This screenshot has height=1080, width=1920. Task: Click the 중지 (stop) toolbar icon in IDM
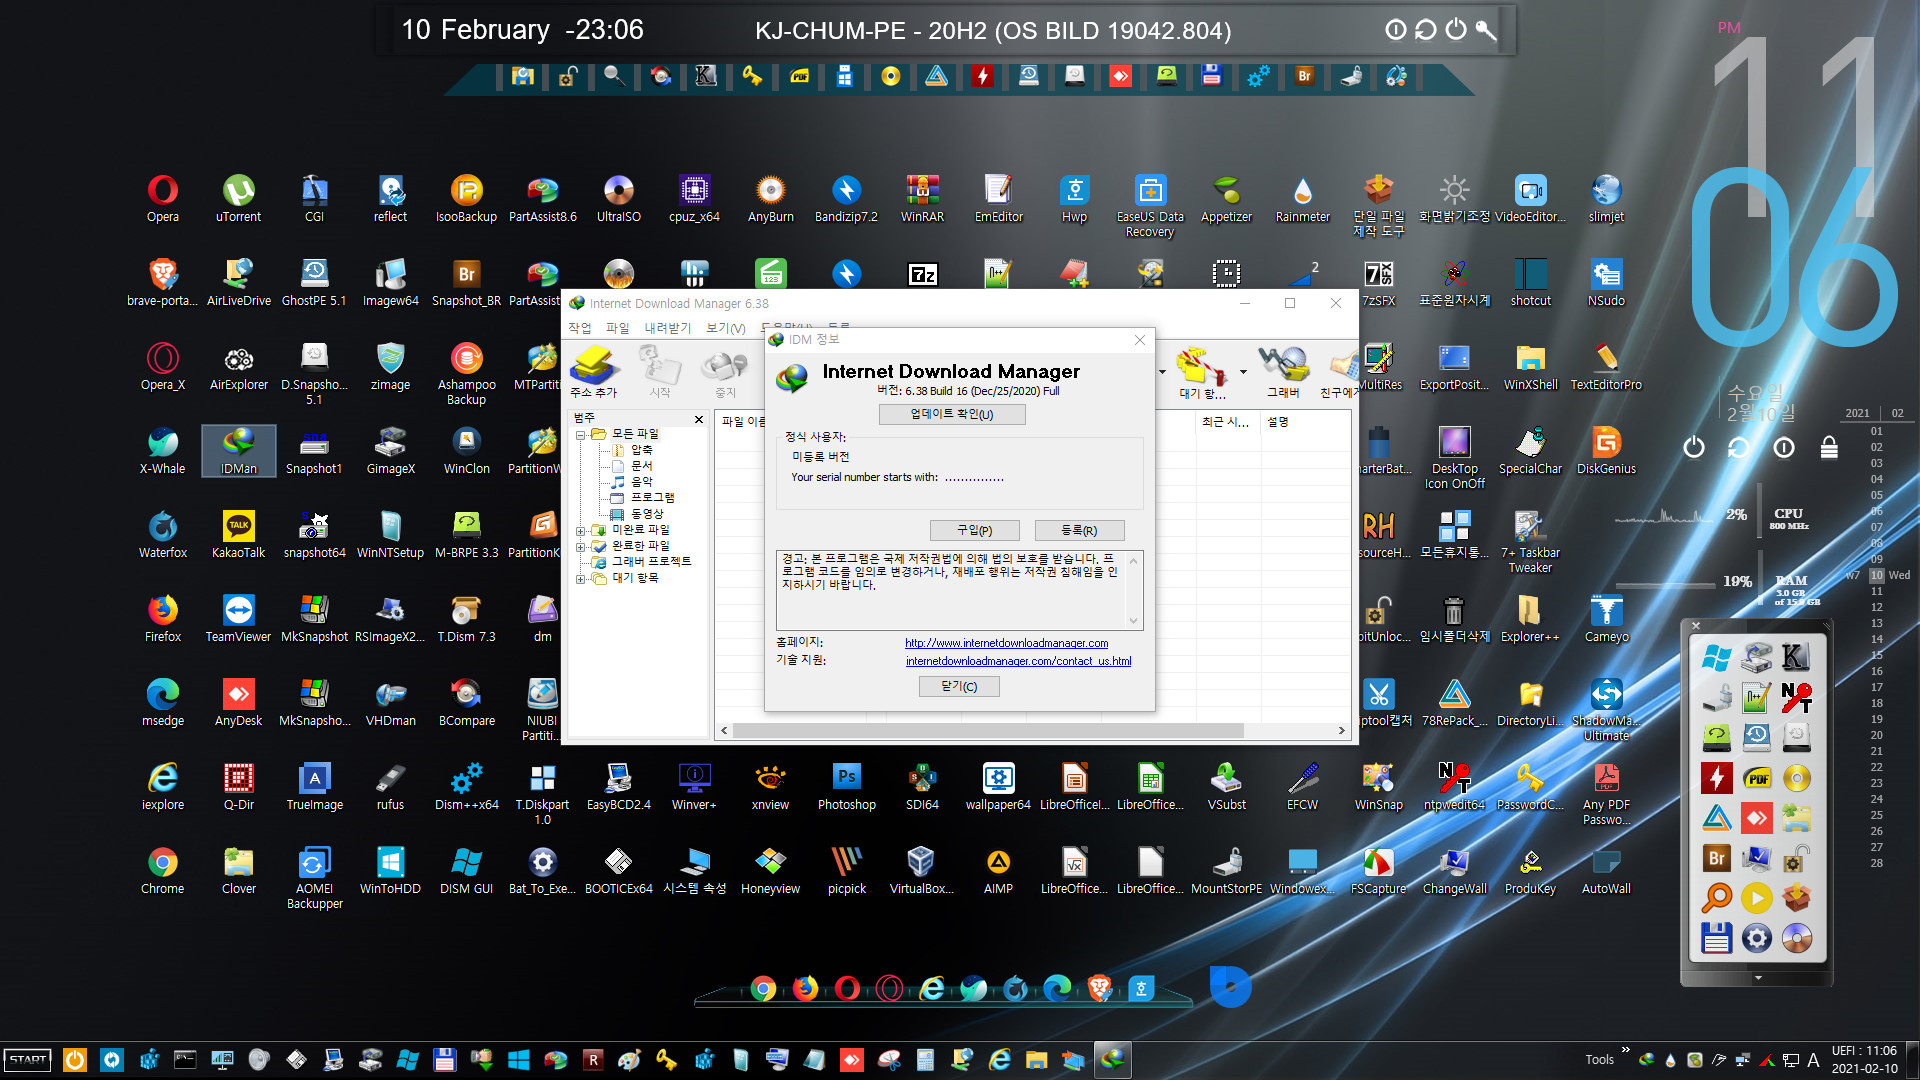coord(725,372)
